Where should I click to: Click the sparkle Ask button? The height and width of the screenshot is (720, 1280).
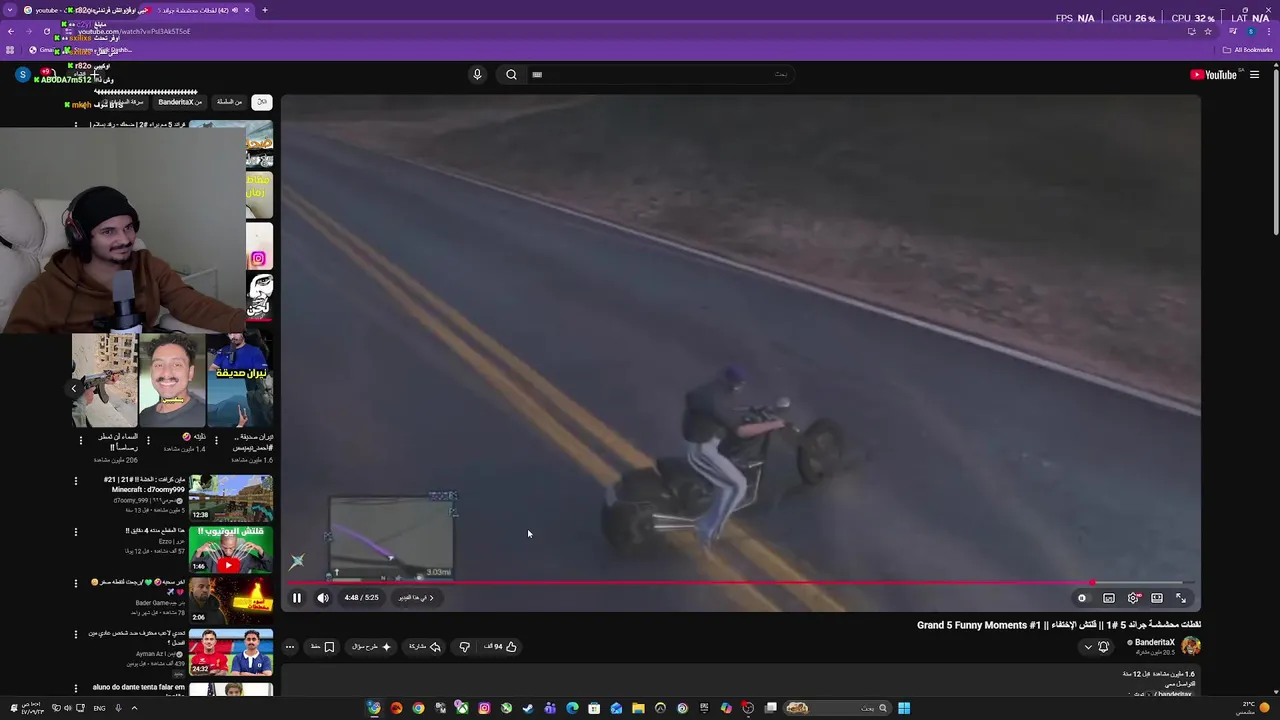[371, 647]
